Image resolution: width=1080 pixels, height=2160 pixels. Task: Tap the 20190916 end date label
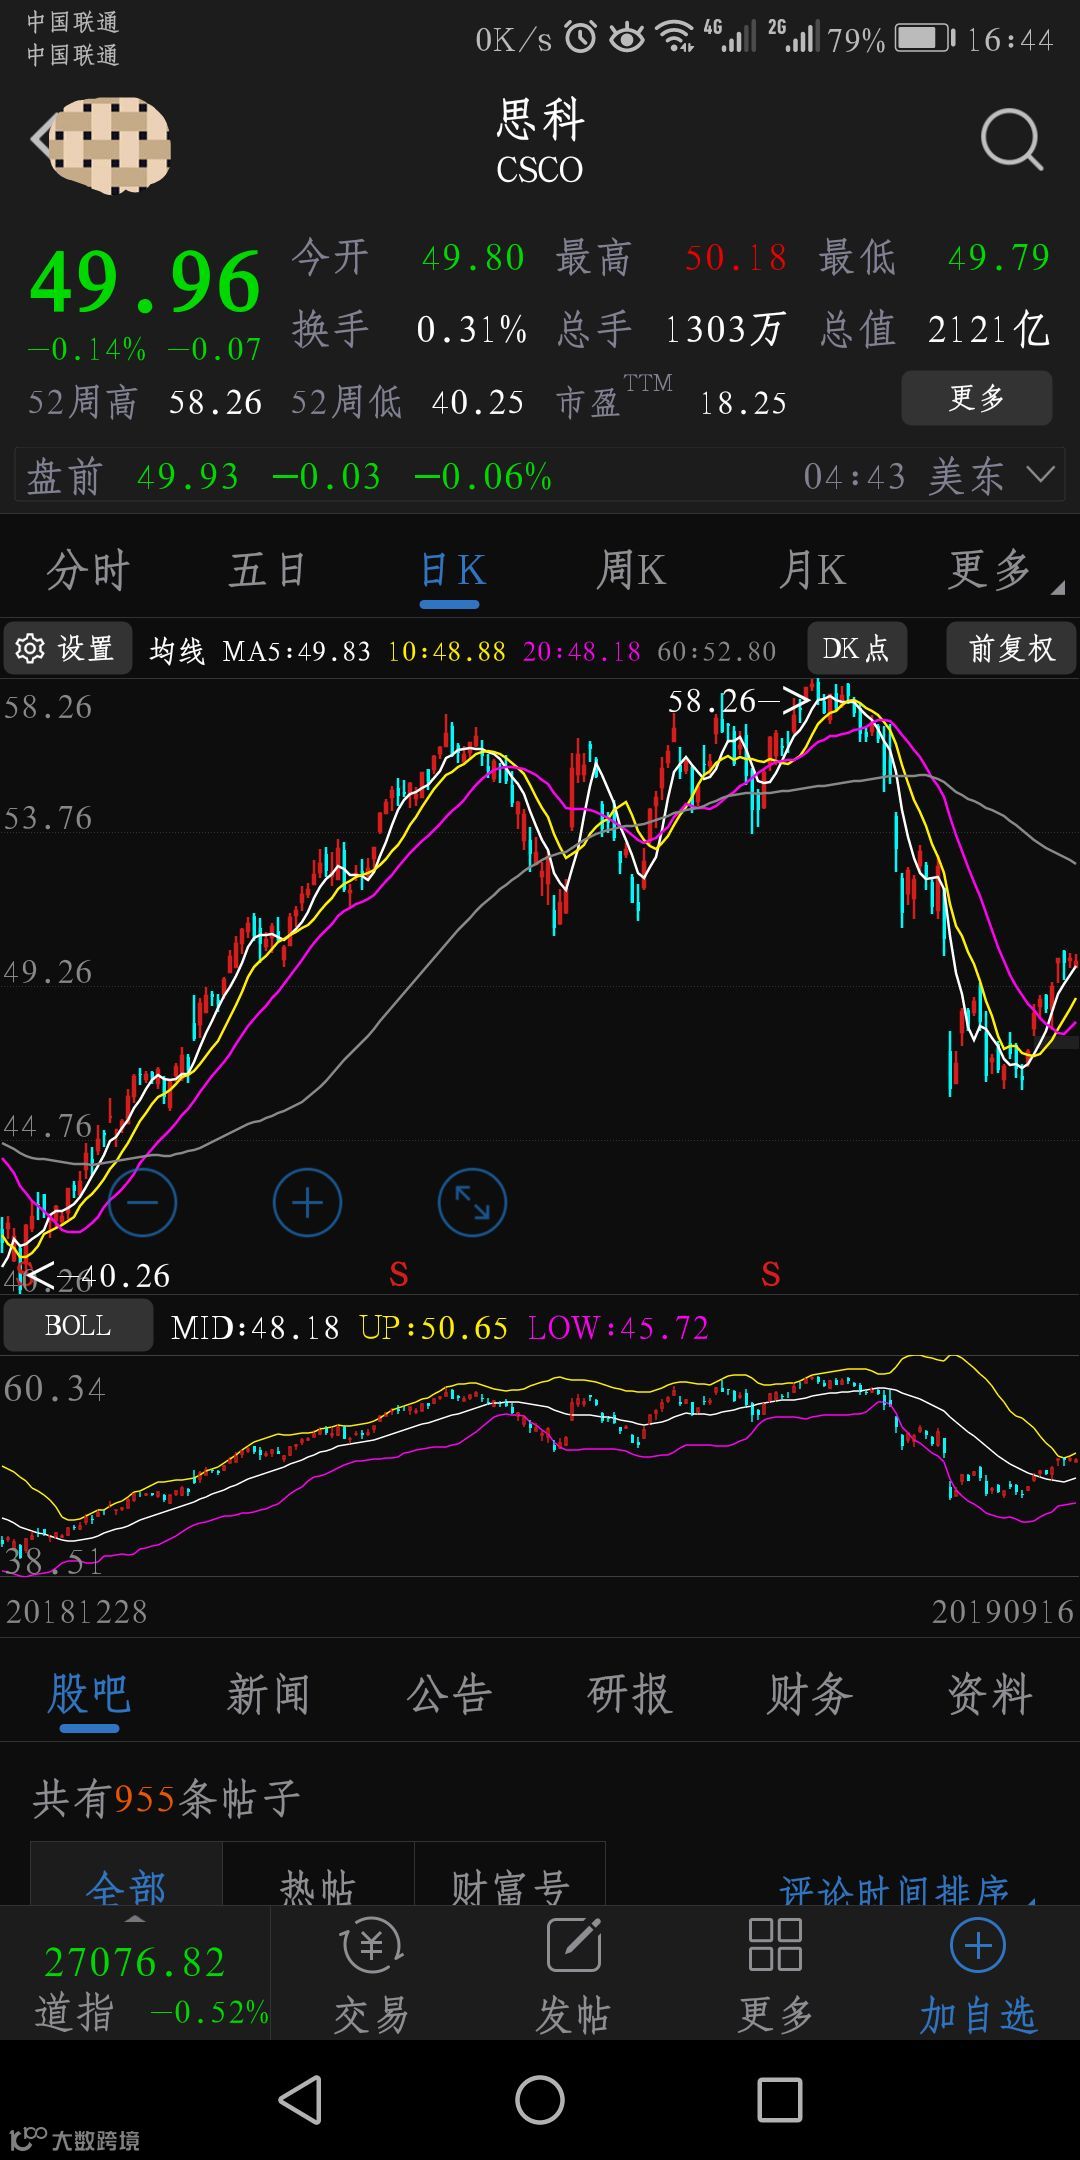[x=1002, y=1612]
